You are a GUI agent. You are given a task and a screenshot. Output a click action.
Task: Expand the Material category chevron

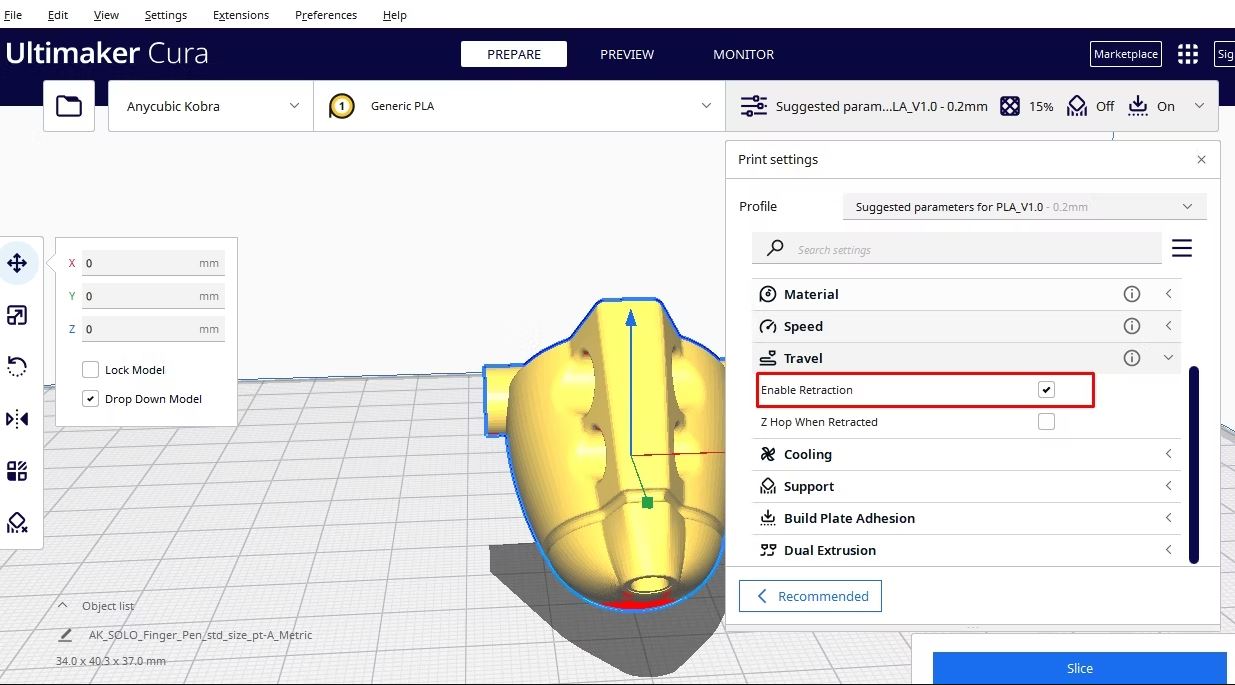coord(1168,294)
